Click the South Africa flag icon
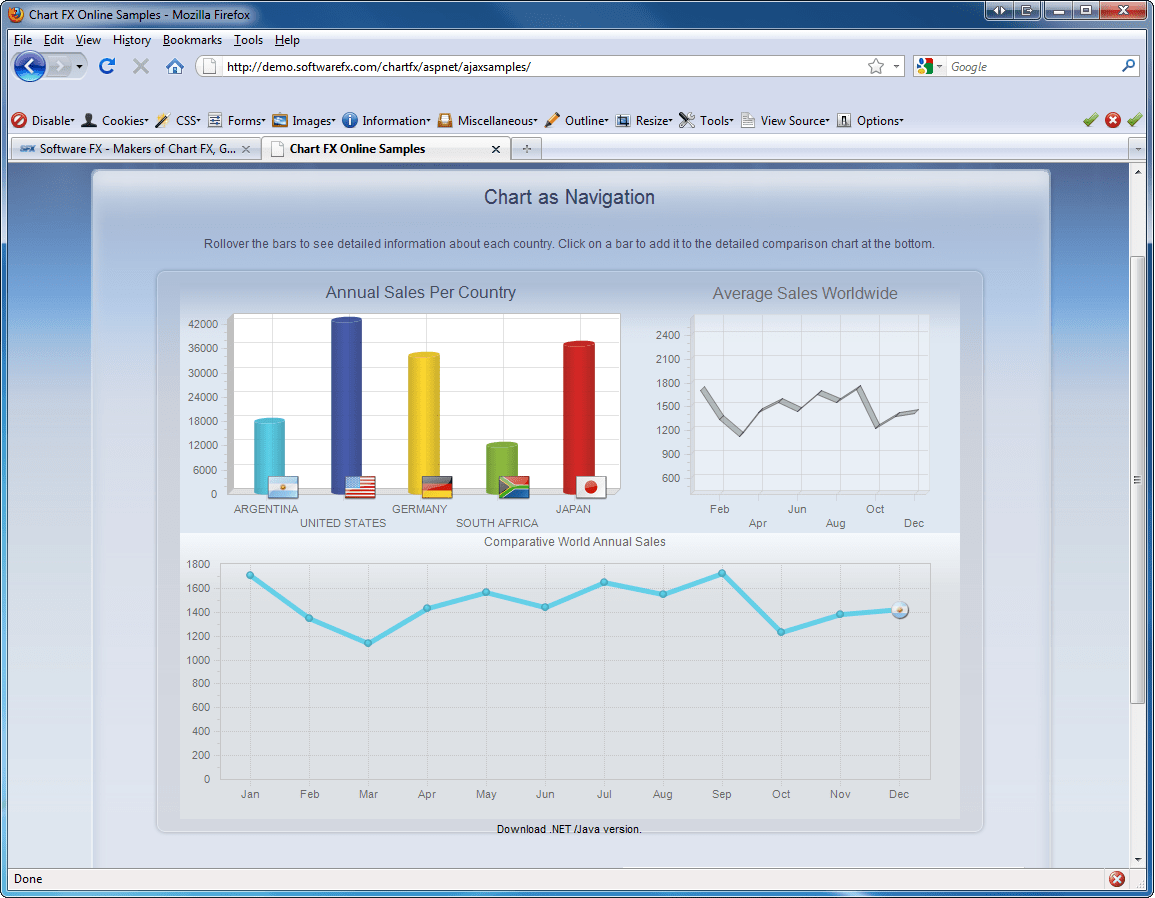 coord(514,487)
